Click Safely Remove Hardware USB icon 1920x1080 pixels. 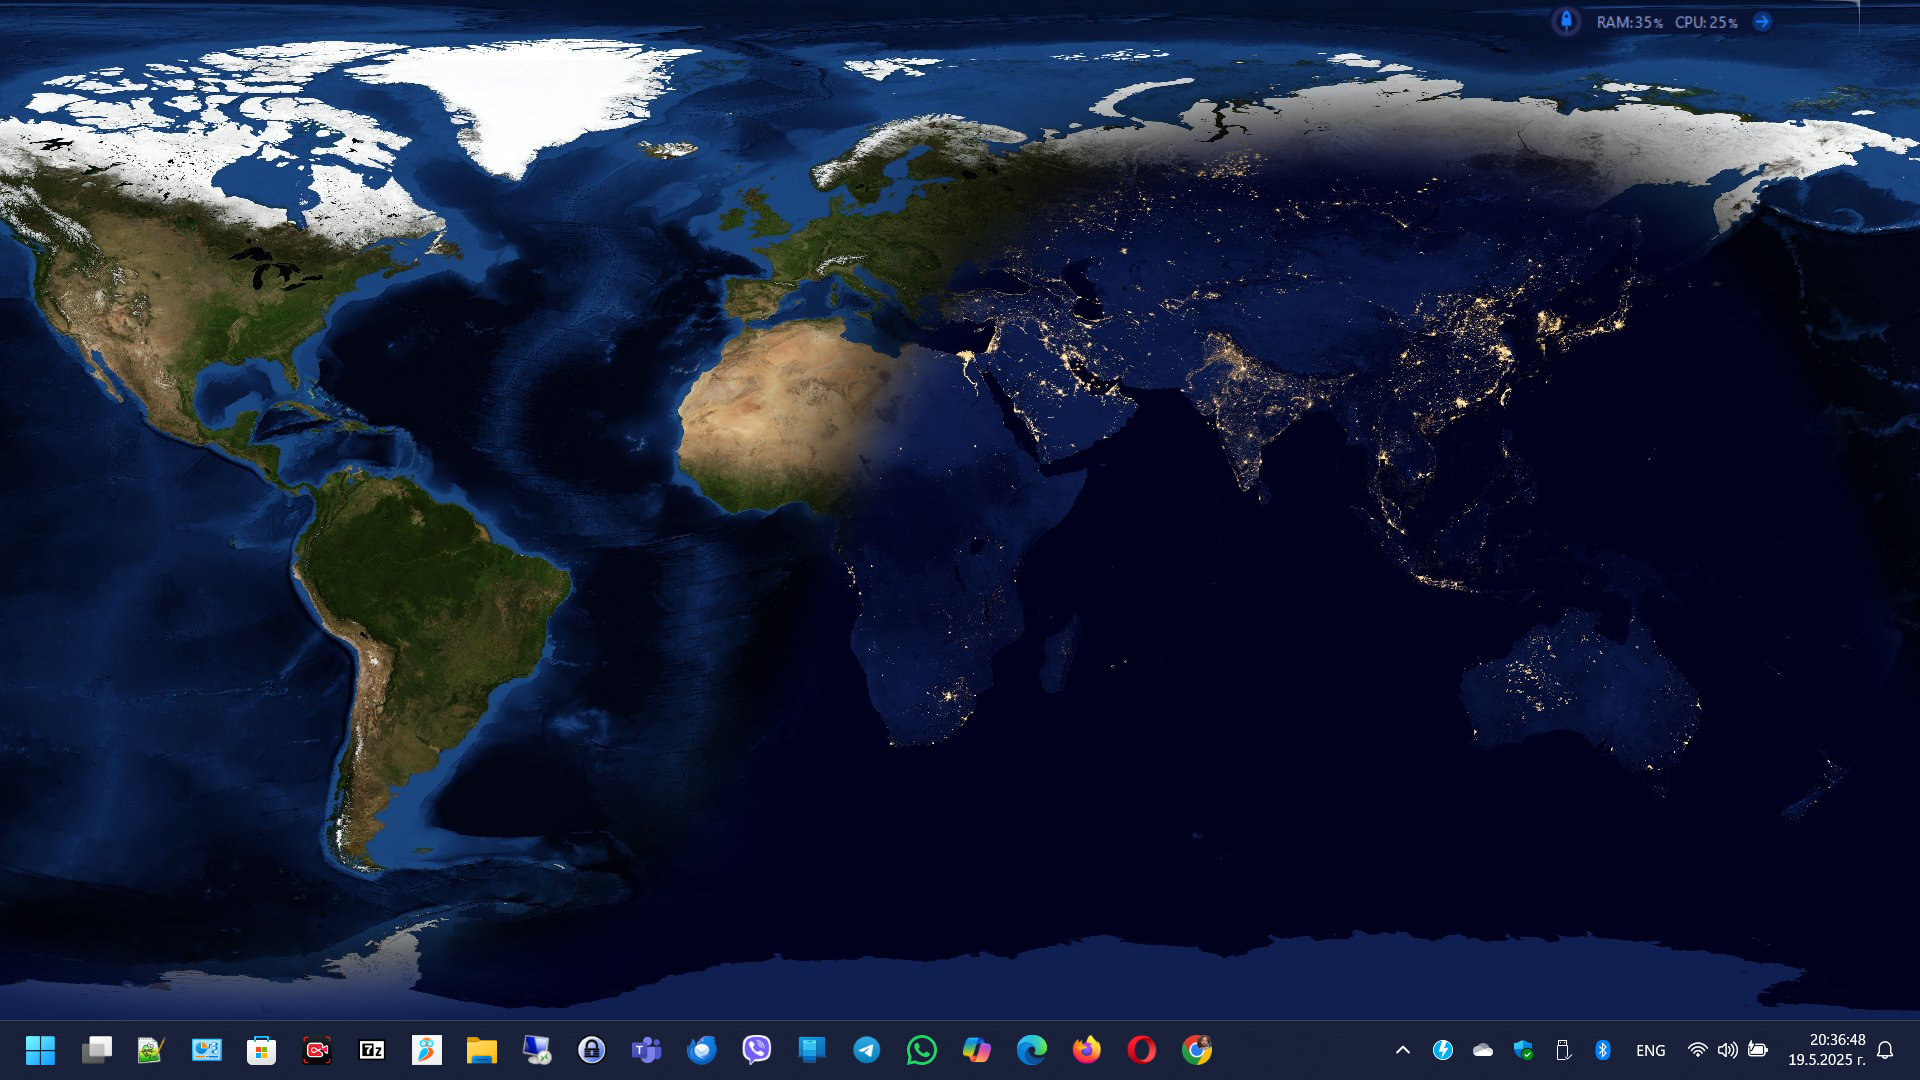[x=1563, y=1050]
